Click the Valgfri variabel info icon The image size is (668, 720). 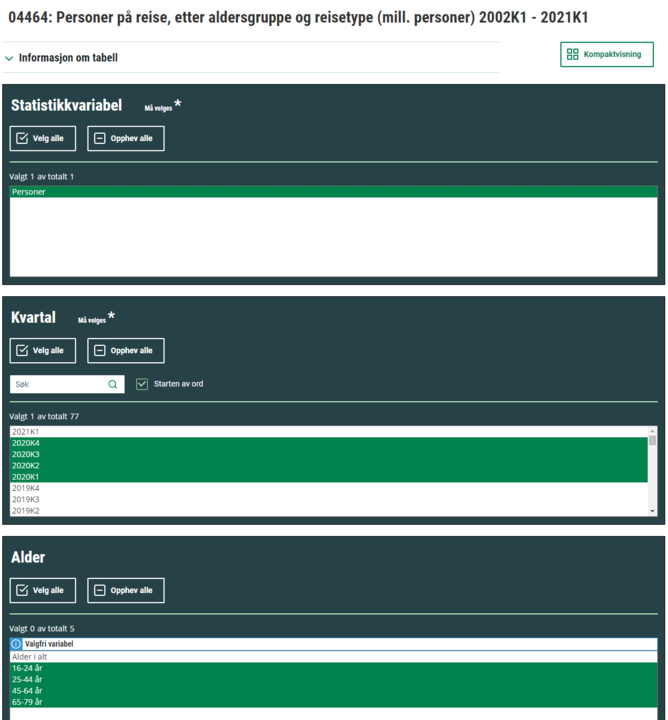pyautogui.click(x=16, y=644)
